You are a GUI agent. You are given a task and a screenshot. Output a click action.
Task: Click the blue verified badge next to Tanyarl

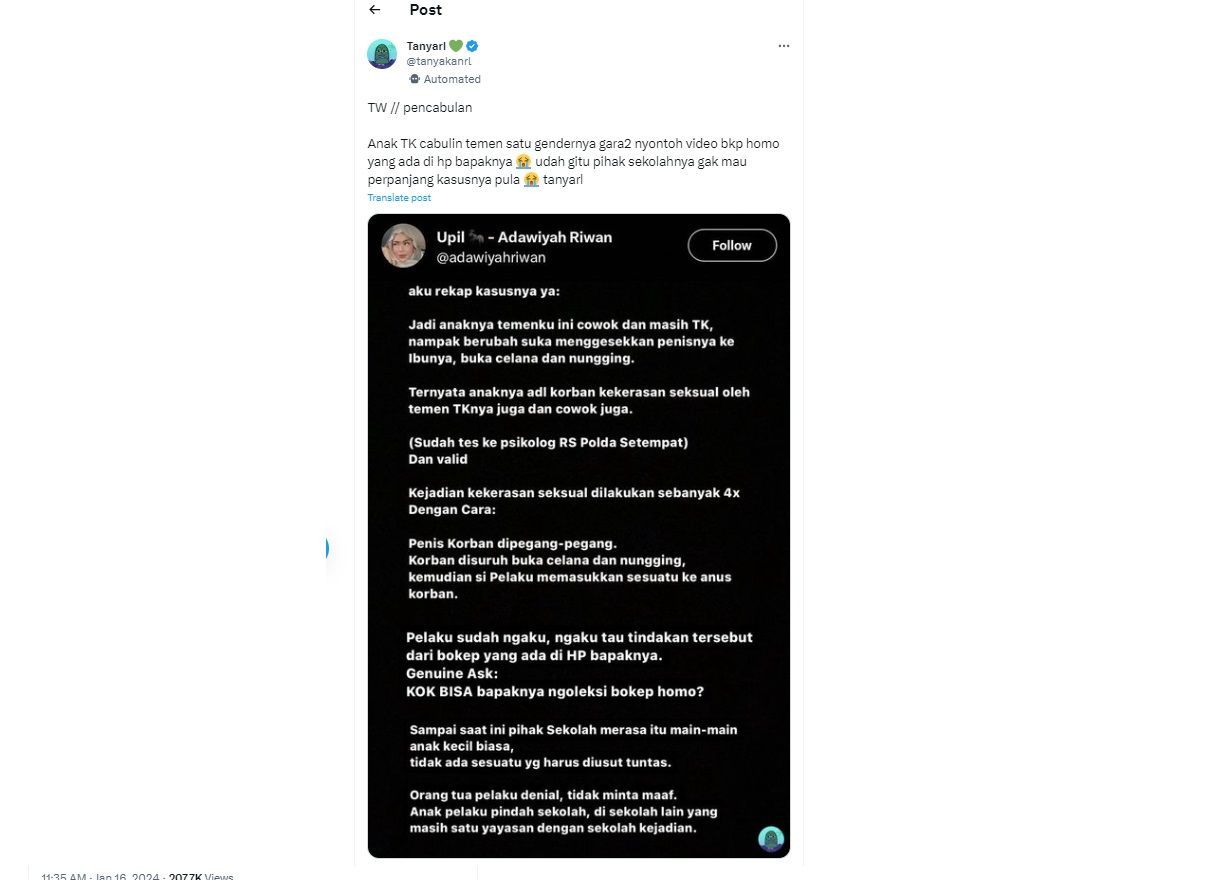(x=472, y=46)
